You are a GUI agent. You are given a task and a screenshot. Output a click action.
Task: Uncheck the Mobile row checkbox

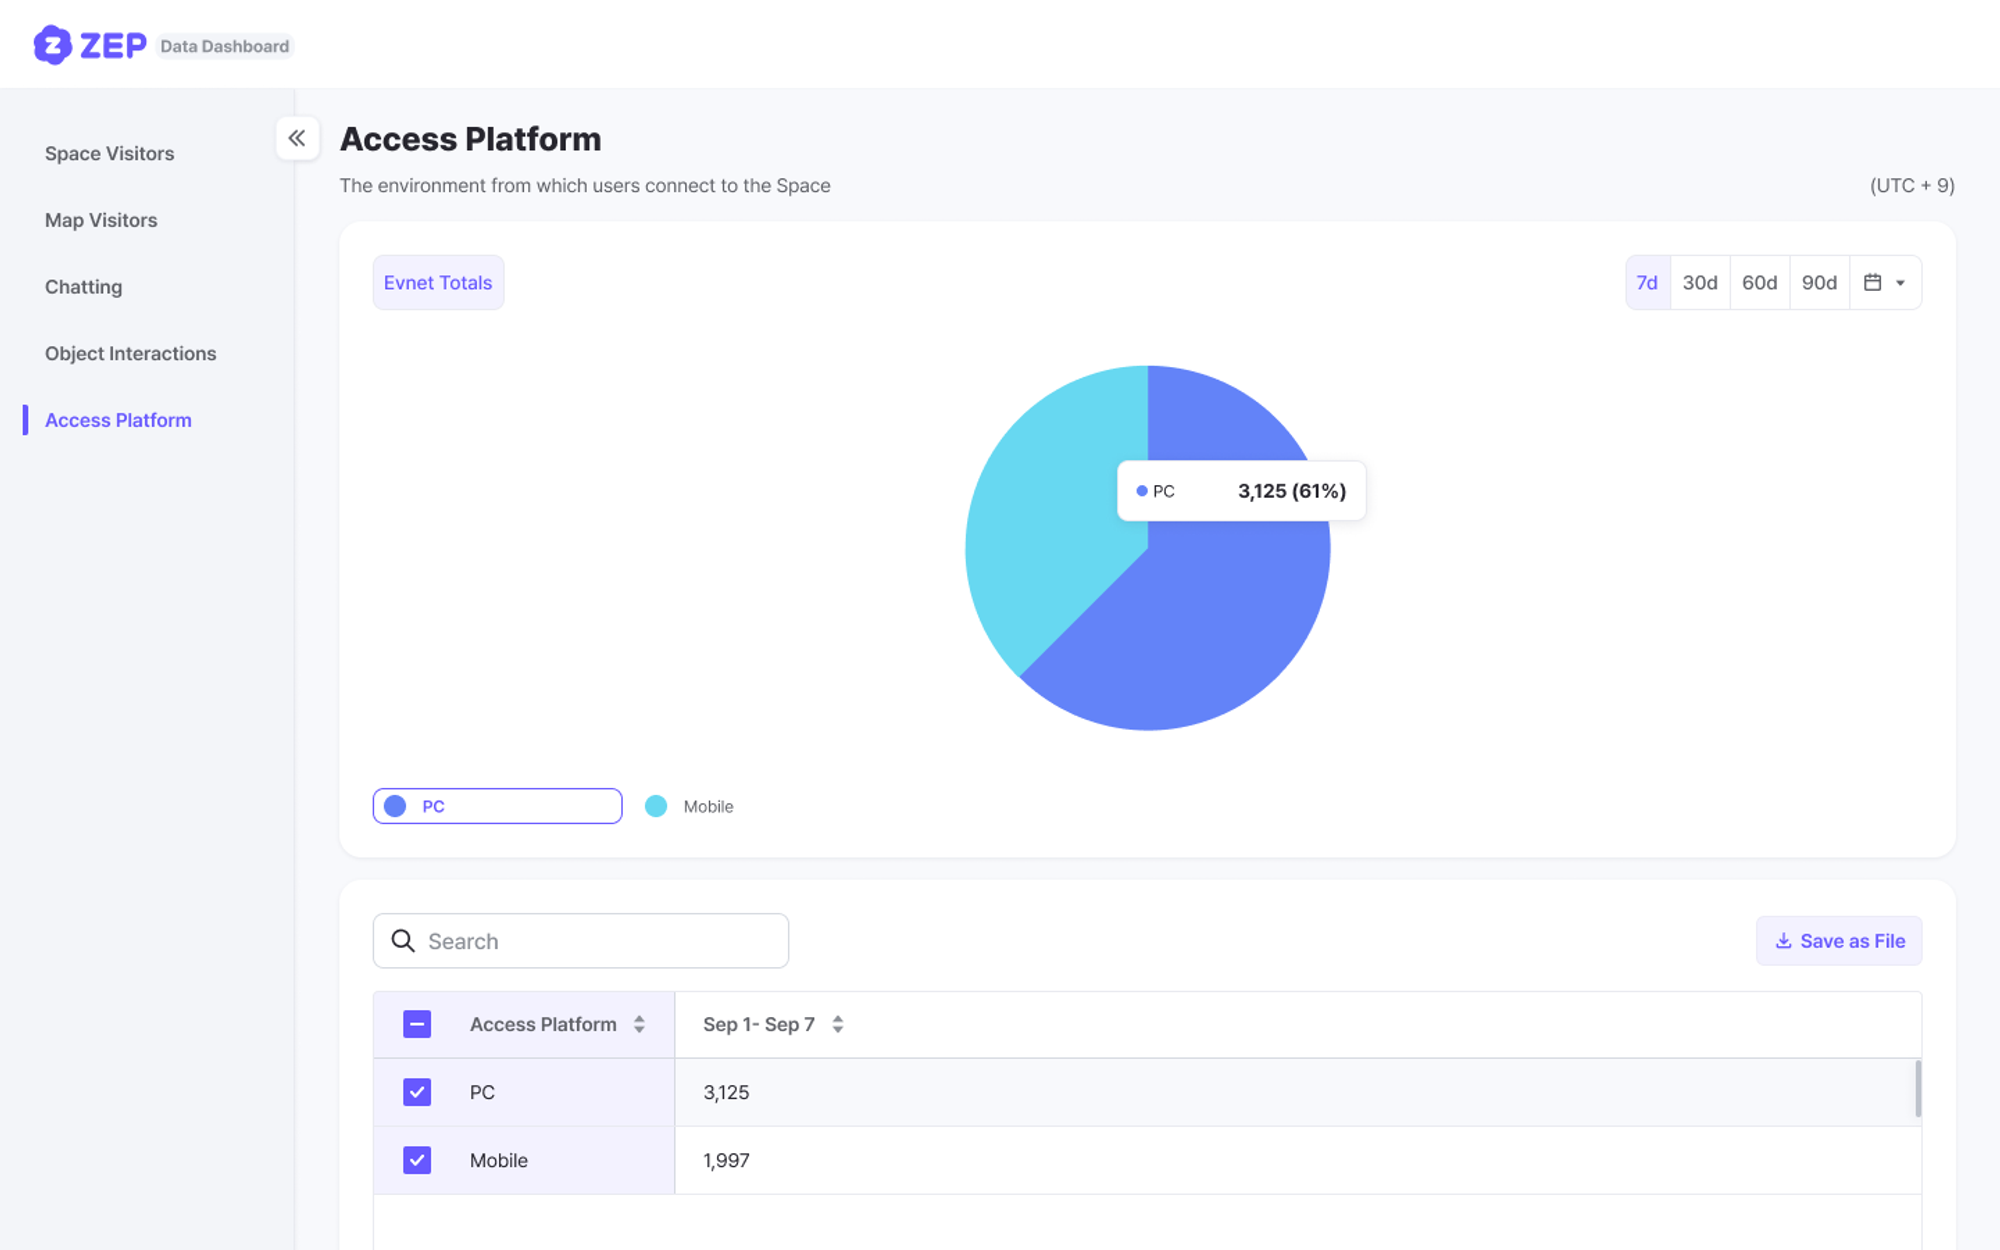[417, 1160]
